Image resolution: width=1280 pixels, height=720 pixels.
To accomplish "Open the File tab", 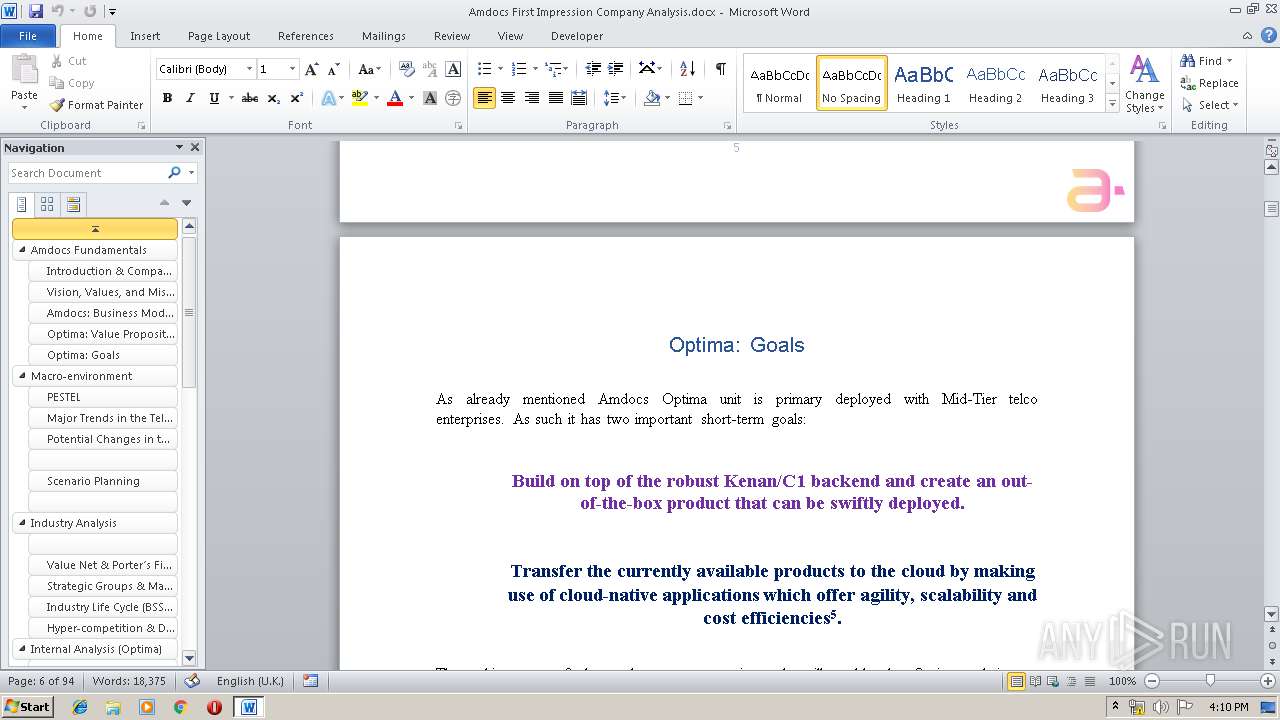I will click(28, 35).
